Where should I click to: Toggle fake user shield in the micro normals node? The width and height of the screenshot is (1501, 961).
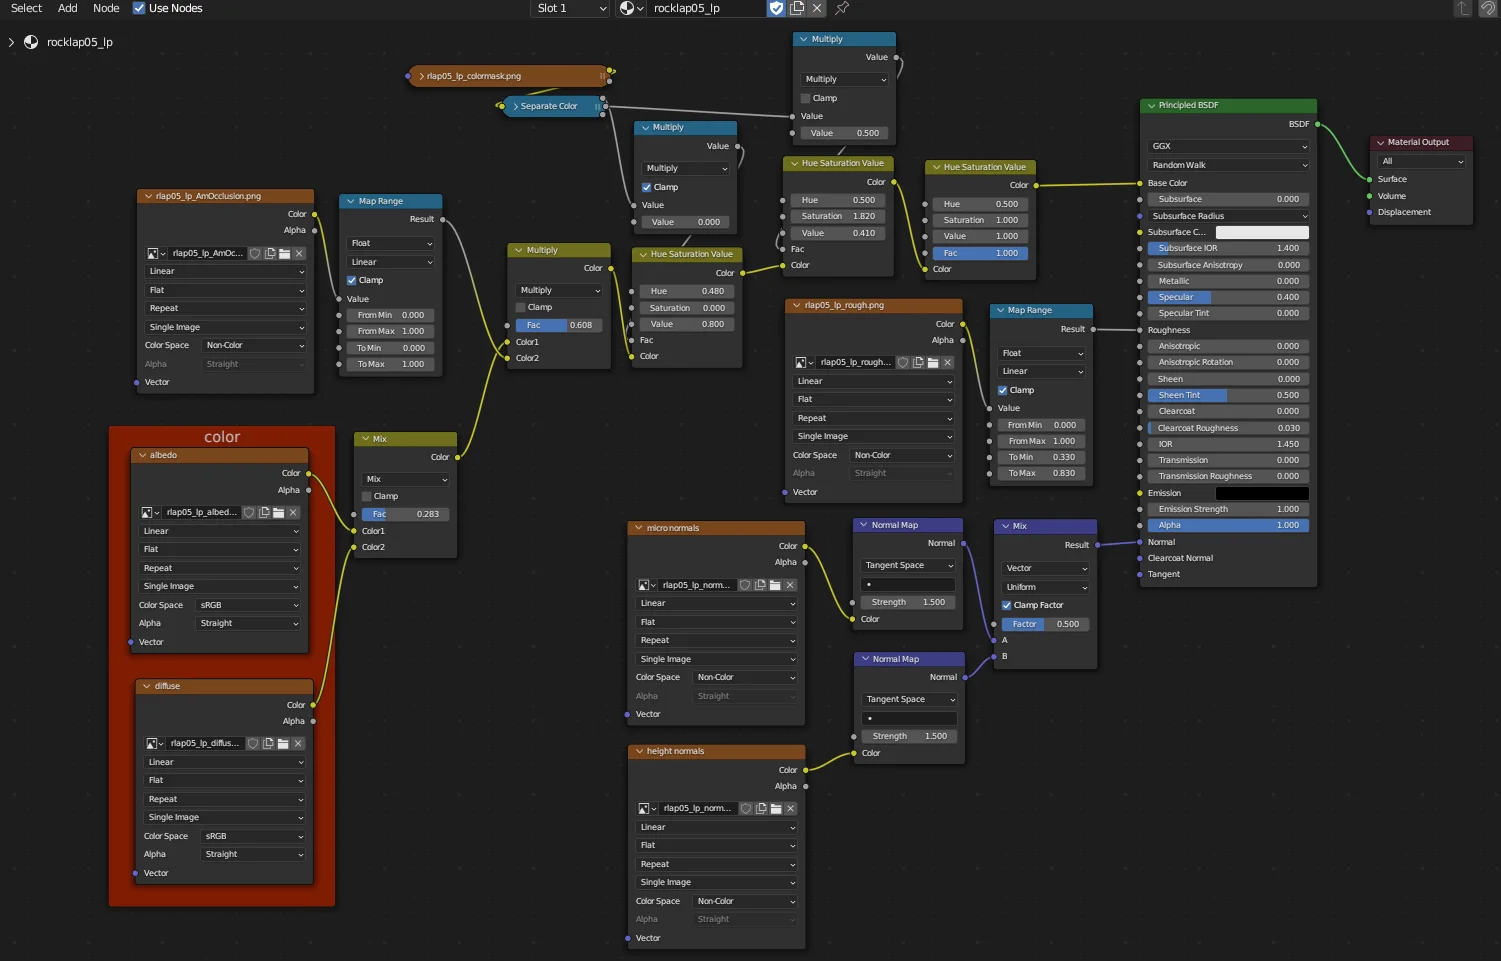click(x=745, y=586)
